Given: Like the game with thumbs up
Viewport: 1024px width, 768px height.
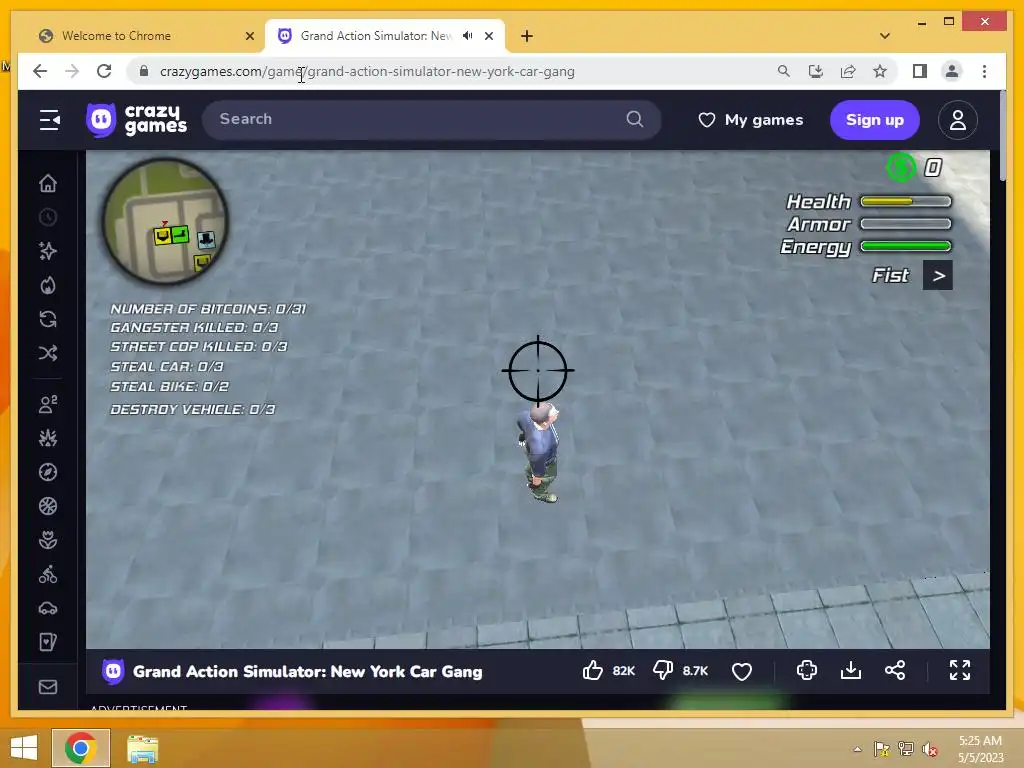Looking at the screenshot, I should pyautogui.click(x=593, y=671).
